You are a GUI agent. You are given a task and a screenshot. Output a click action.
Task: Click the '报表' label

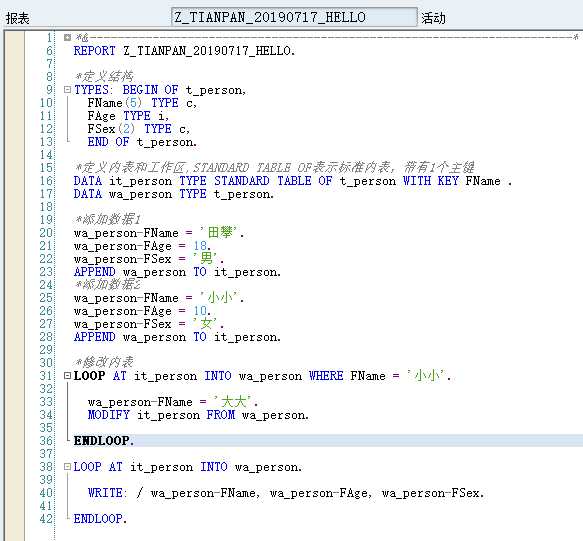click(17, 18)
